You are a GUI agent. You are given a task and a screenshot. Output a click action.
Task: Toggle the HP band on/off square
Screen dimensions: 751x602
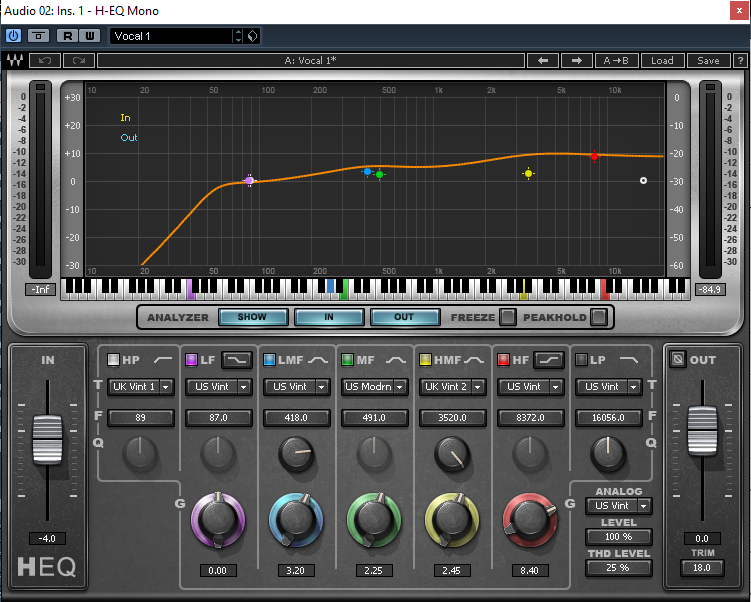pyautogui.click(x=113, y=360)
